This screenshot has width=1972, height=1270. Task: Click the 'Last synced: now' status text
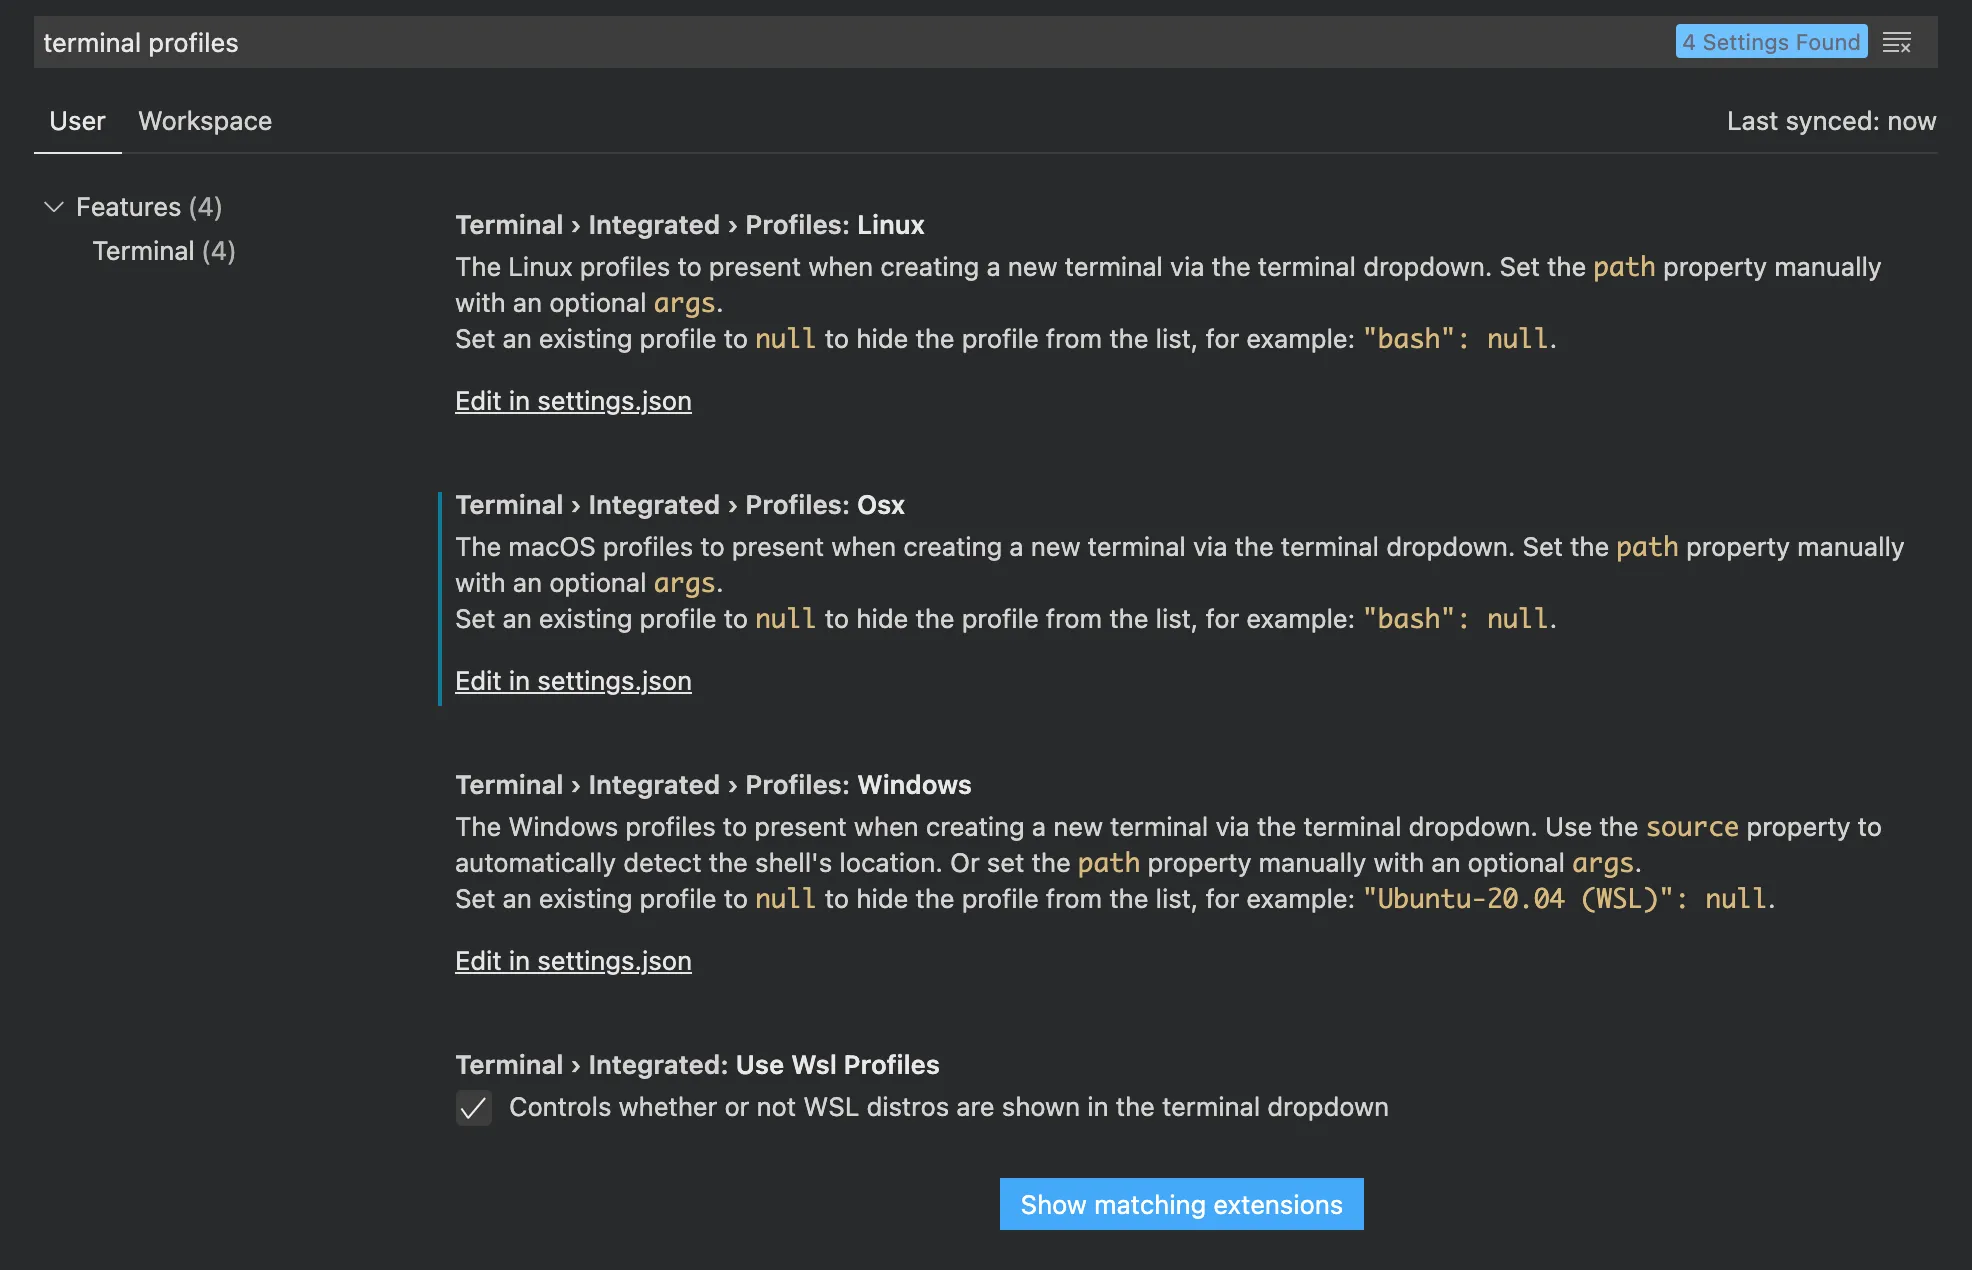point(1830,121)
